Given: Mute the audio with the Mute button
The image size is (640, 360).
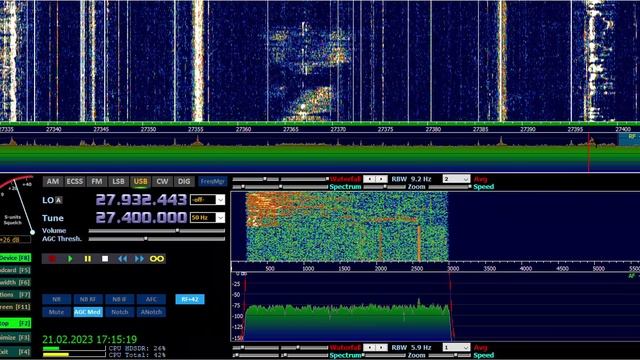Looking at the screenshot, I should [56, 312].
